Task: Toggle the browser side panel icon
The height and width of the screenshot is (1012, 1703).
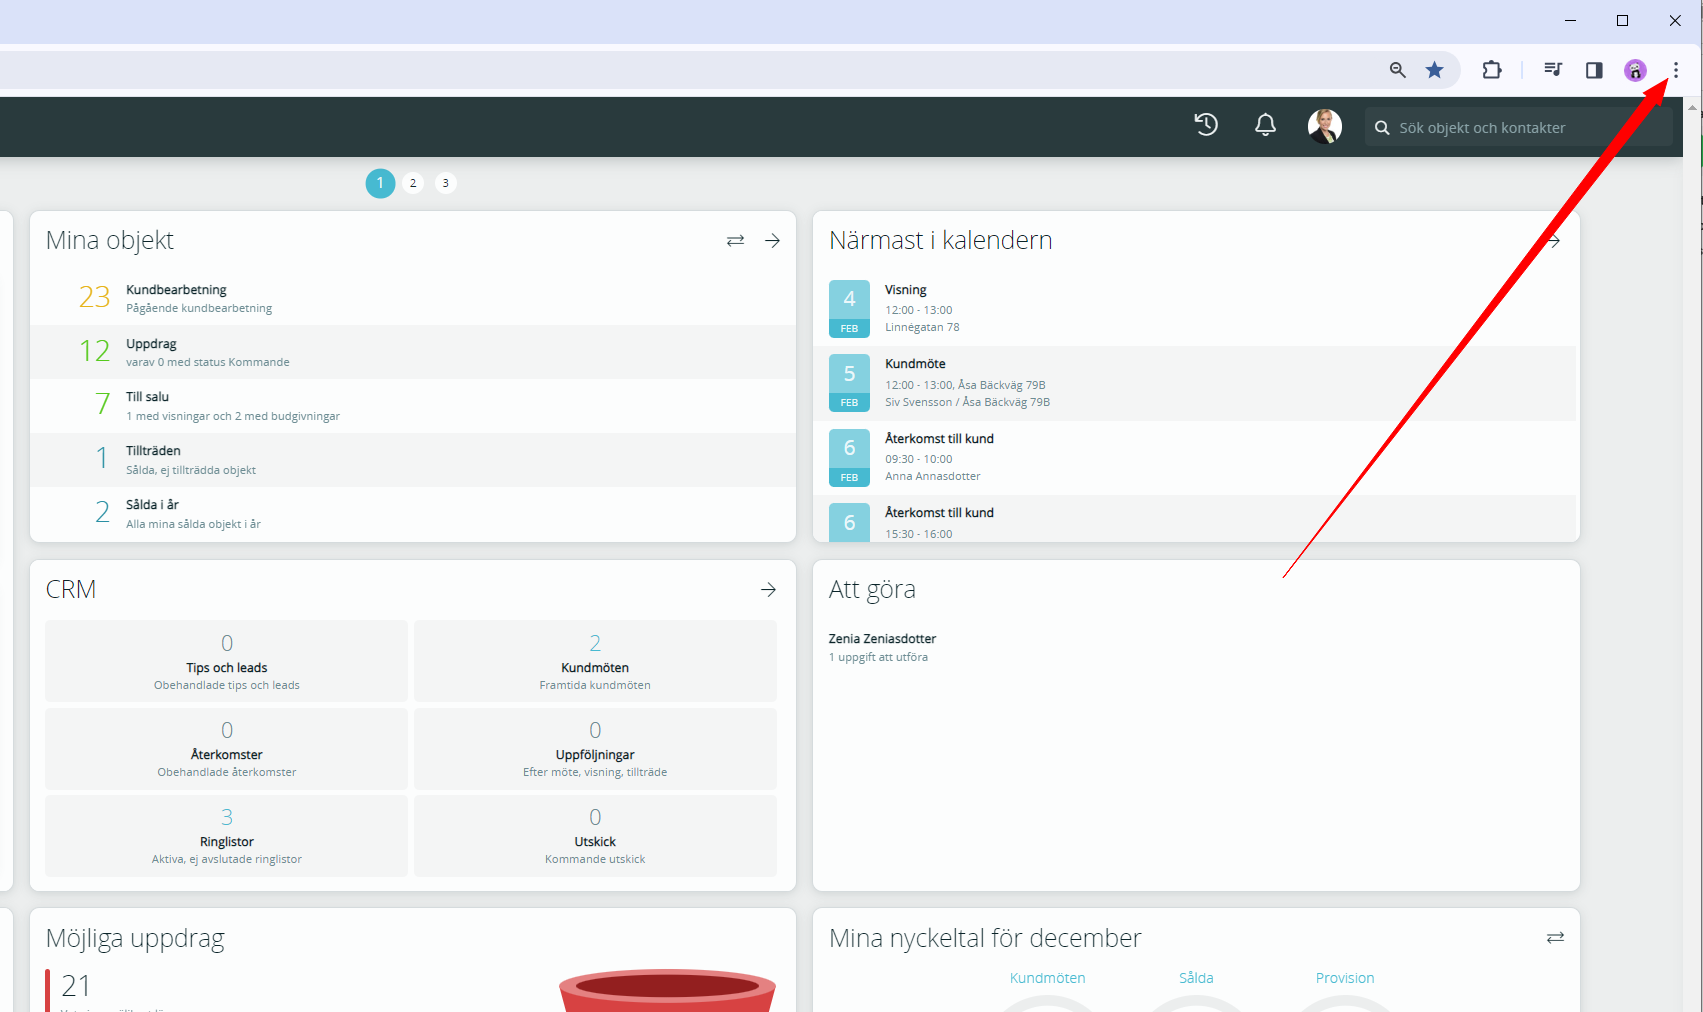Action: pos(1594,70)
